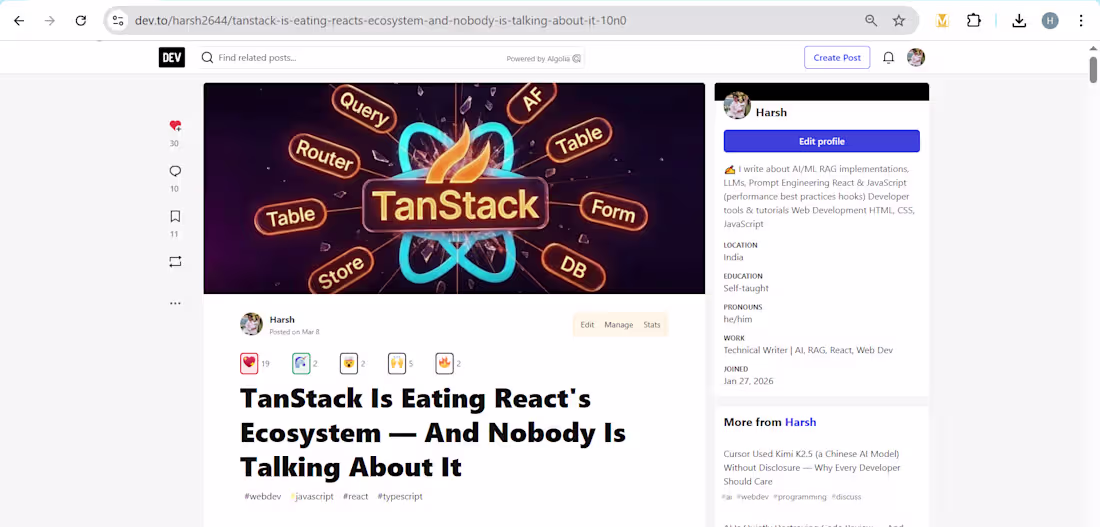The width and height of the screenshot is (1100, 527).
Task: Open the post Edit link
Action: coord(587,325)
